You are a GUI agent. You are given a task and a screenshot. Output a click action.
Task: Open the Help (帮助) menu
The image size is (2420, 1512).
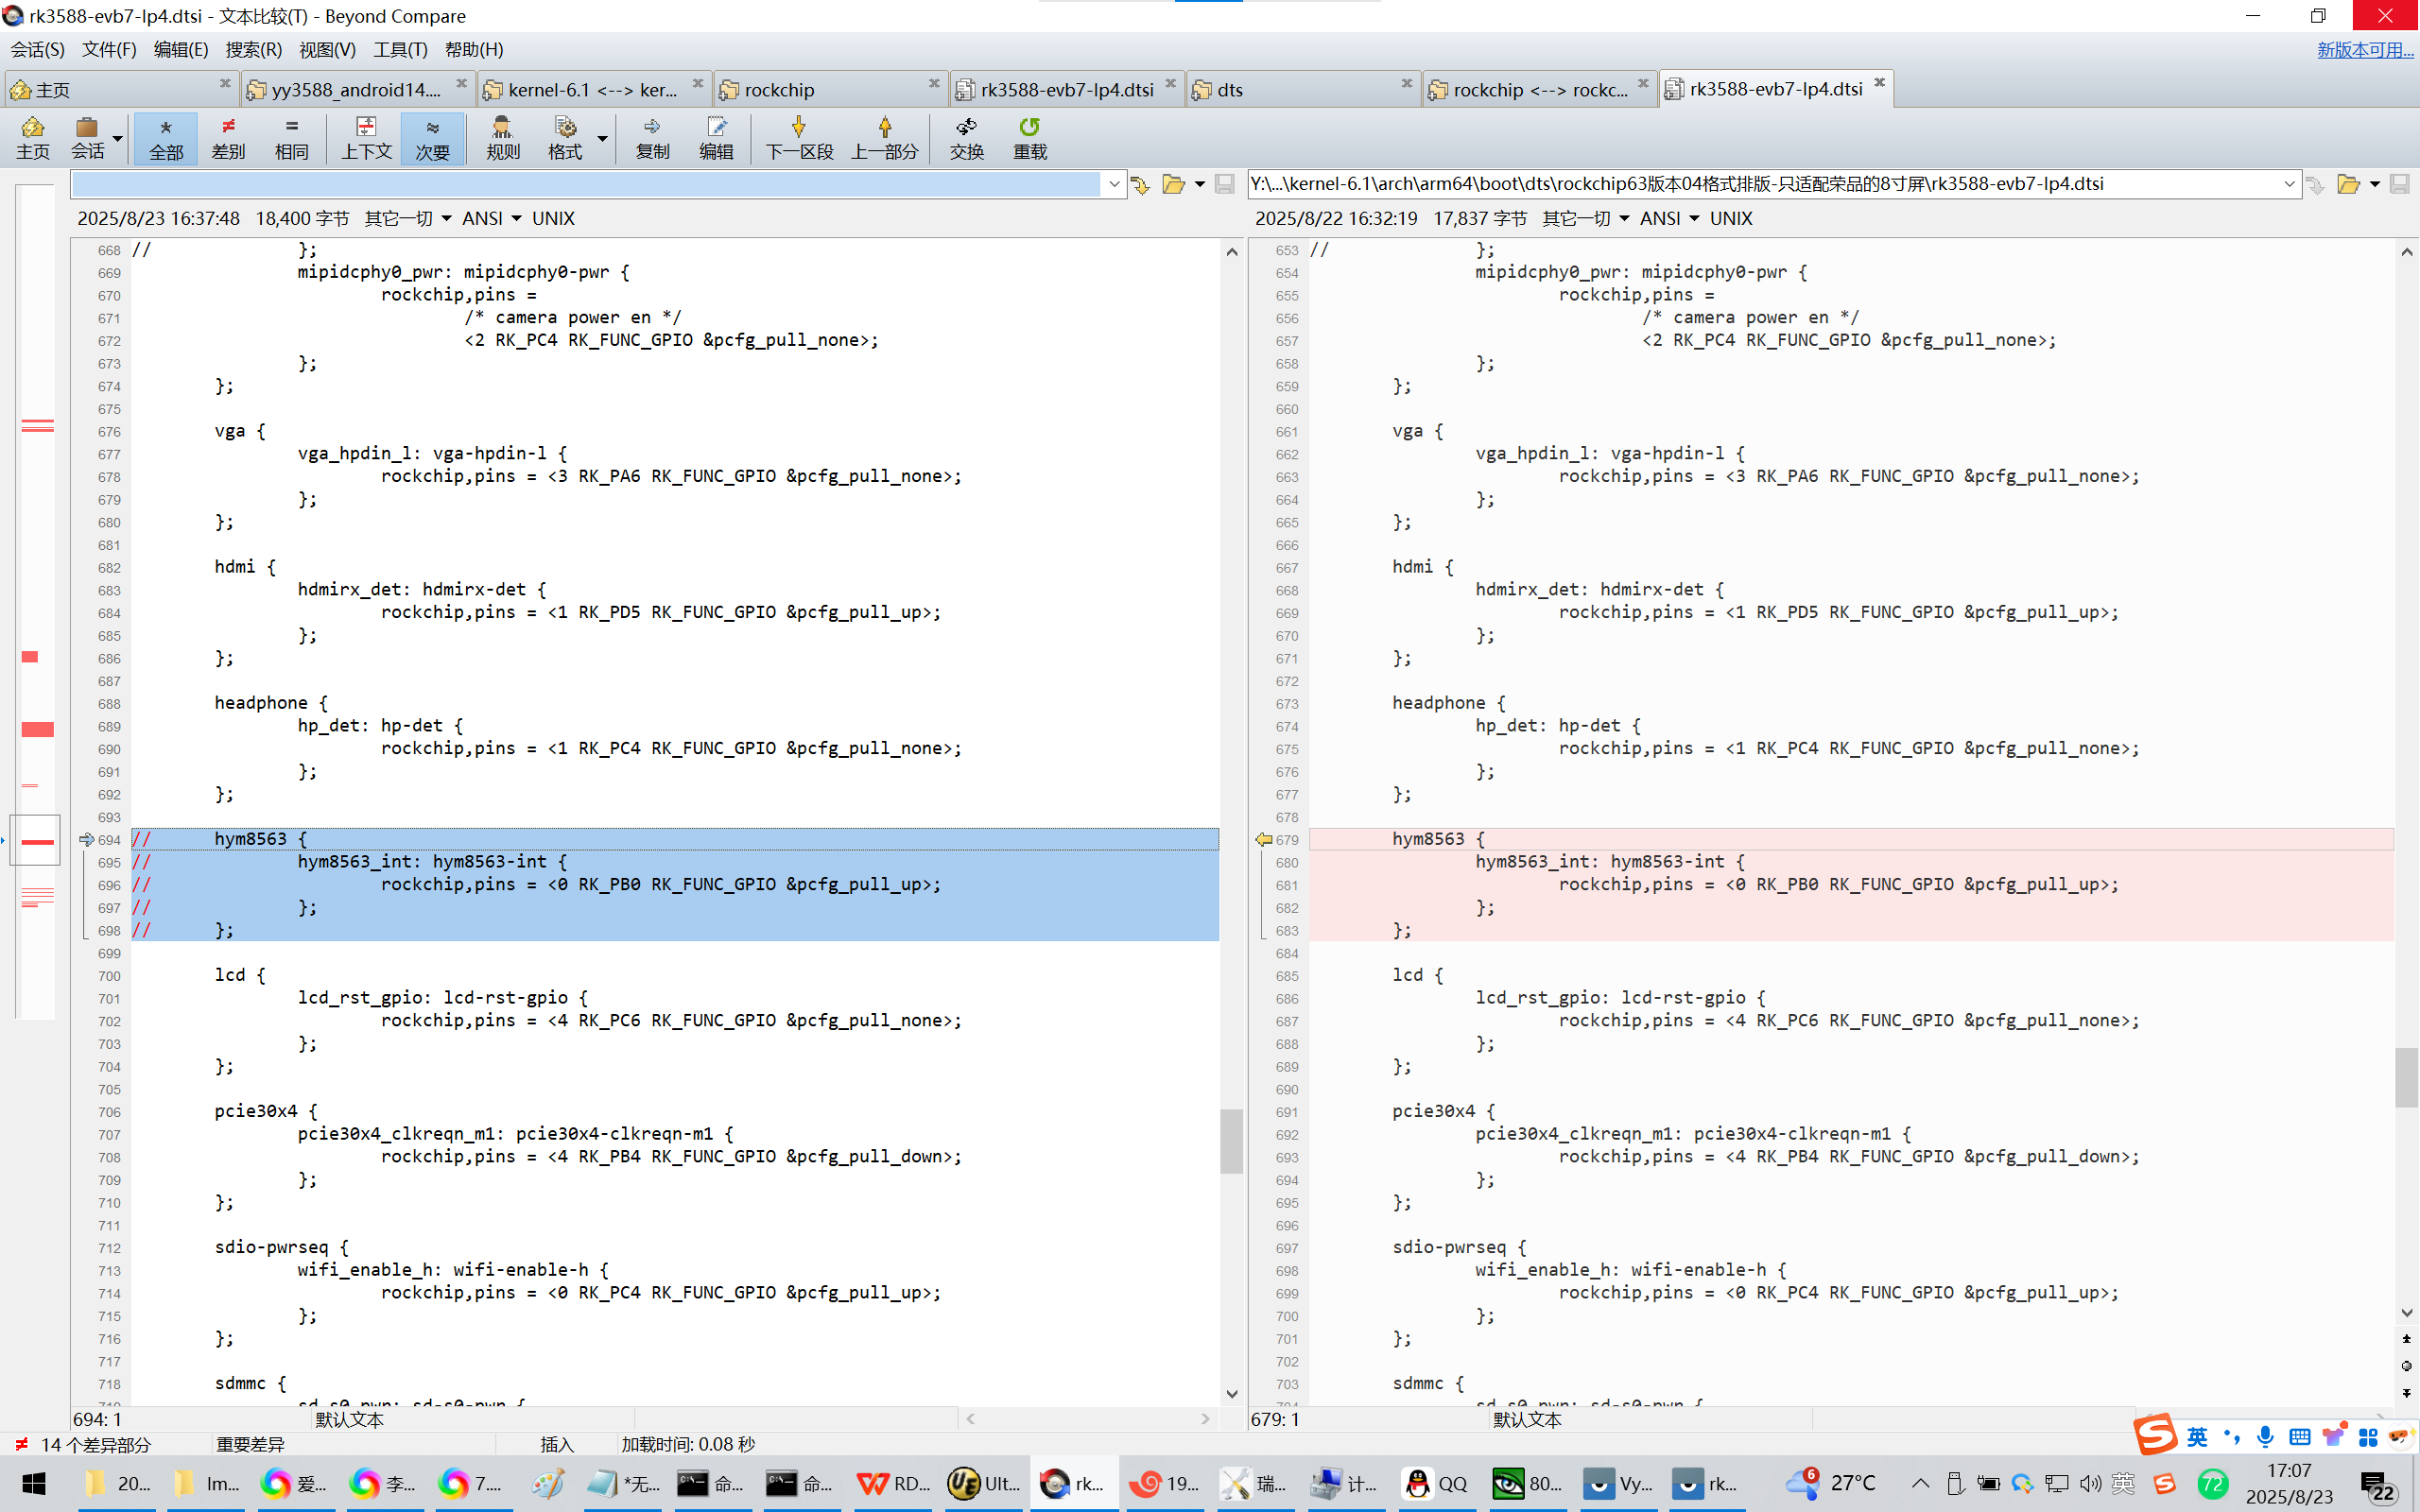coord(474,49)
